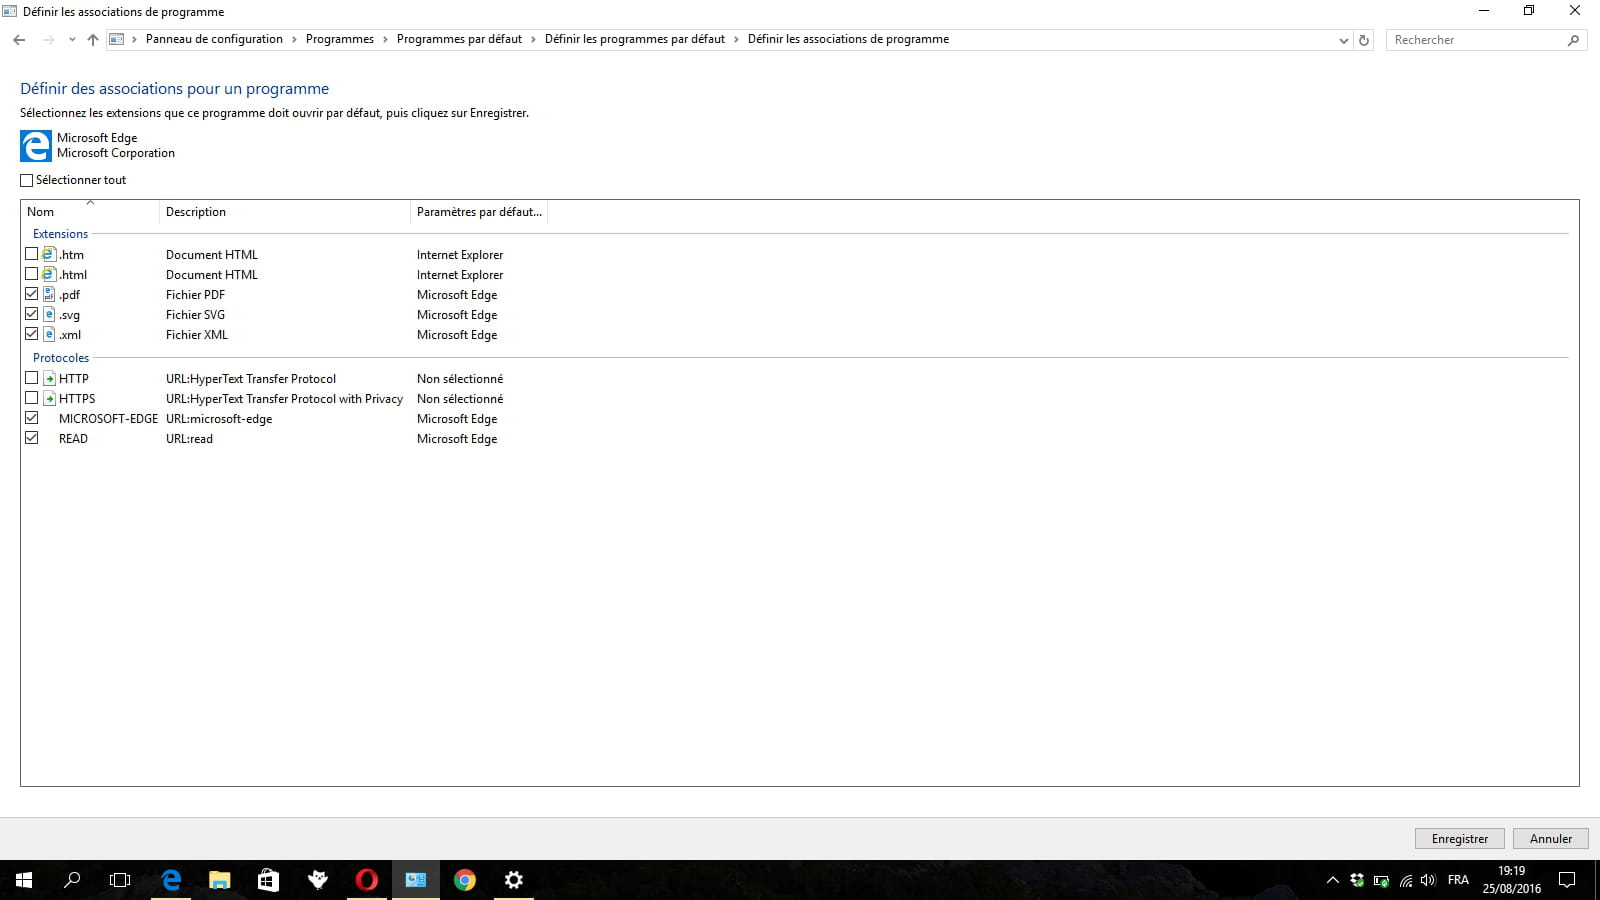The width and height of the screenshot is (1600, 900).
Task: Expand chevron after Programmes breadcrumb
Action: [385, 40]
